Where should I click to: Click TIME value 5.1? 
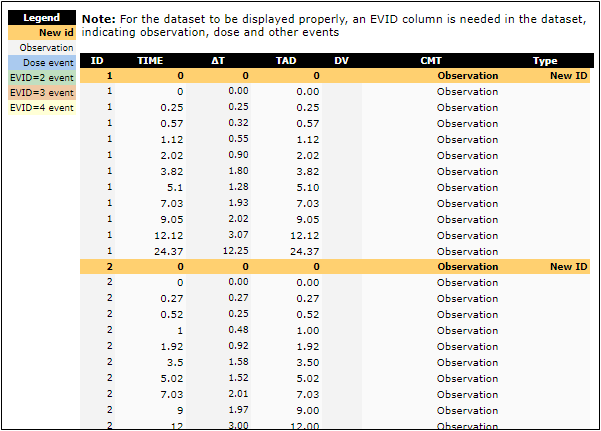(175, 188)
